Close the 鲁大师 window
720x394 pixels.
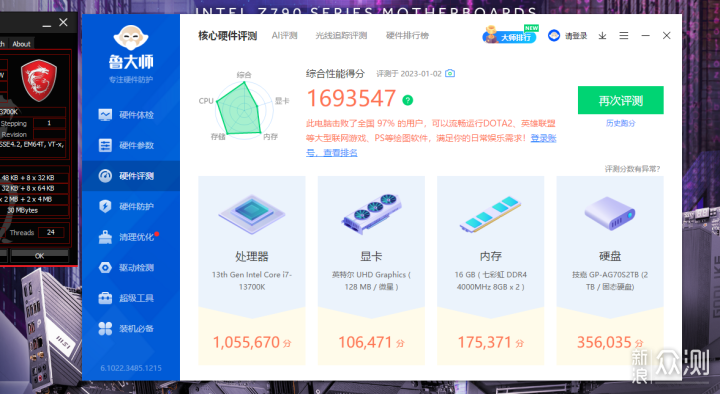(x=667, y=36)
